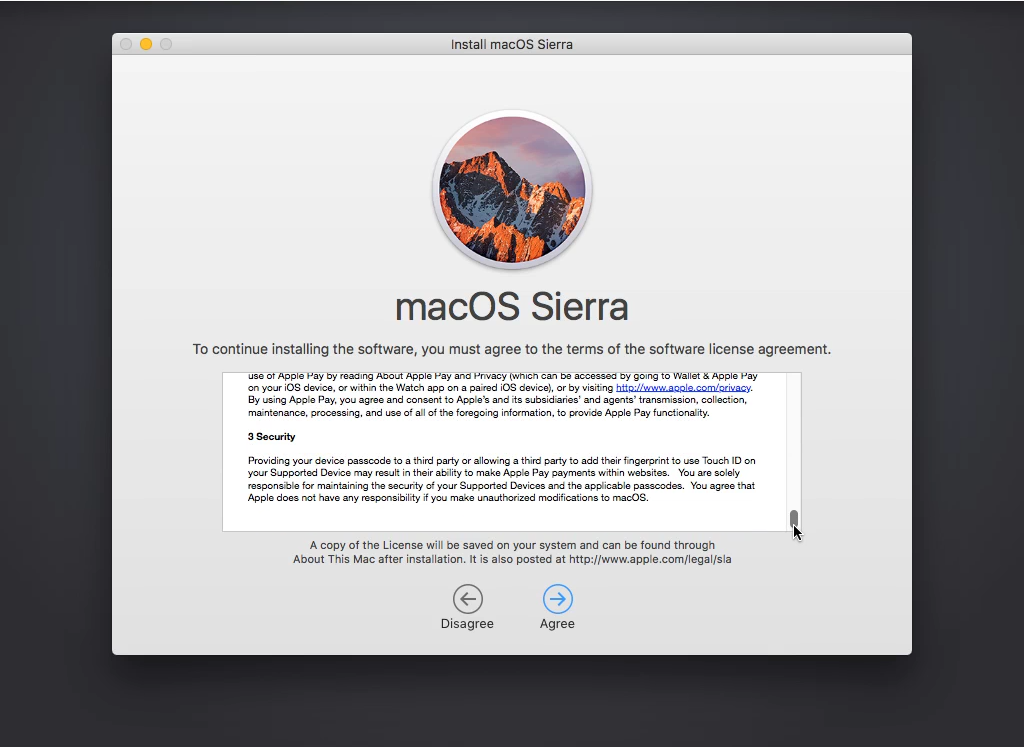Click the 'macOS Sierra' title text

pyautogui.click(x=512, y=306)
